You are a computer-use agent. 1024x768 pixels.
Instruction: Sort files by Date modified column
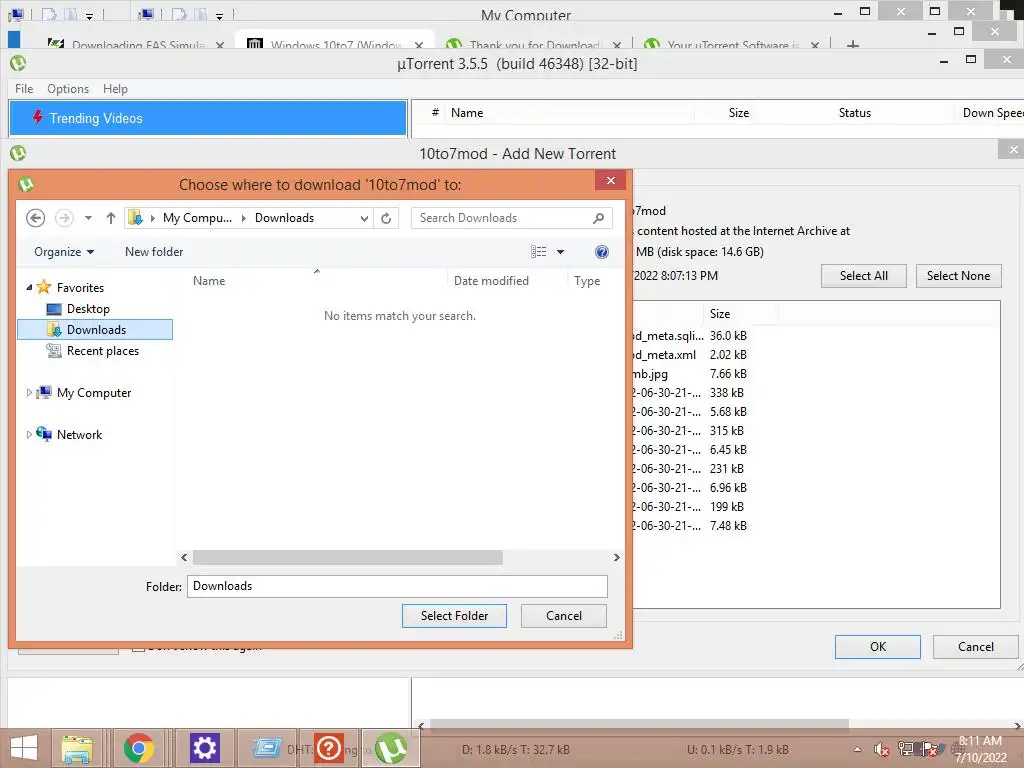(491, 281)
